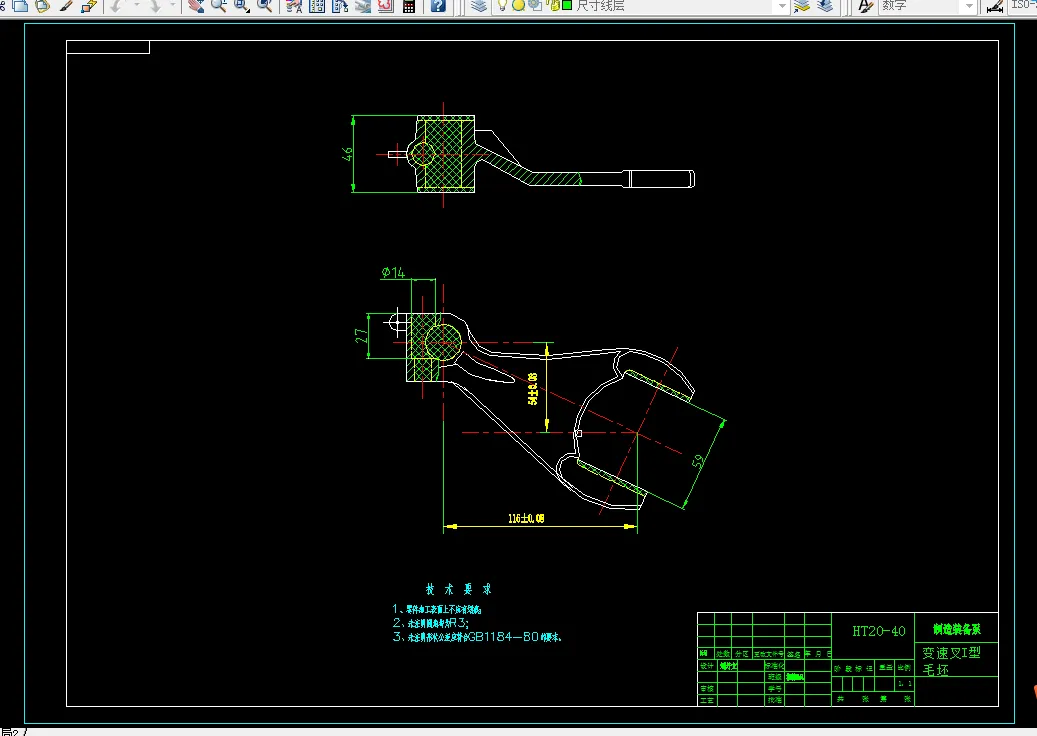Click the 制造装备系 title block text
Viewport: 1037px width, 736px height.
click(x=956, y=629)
